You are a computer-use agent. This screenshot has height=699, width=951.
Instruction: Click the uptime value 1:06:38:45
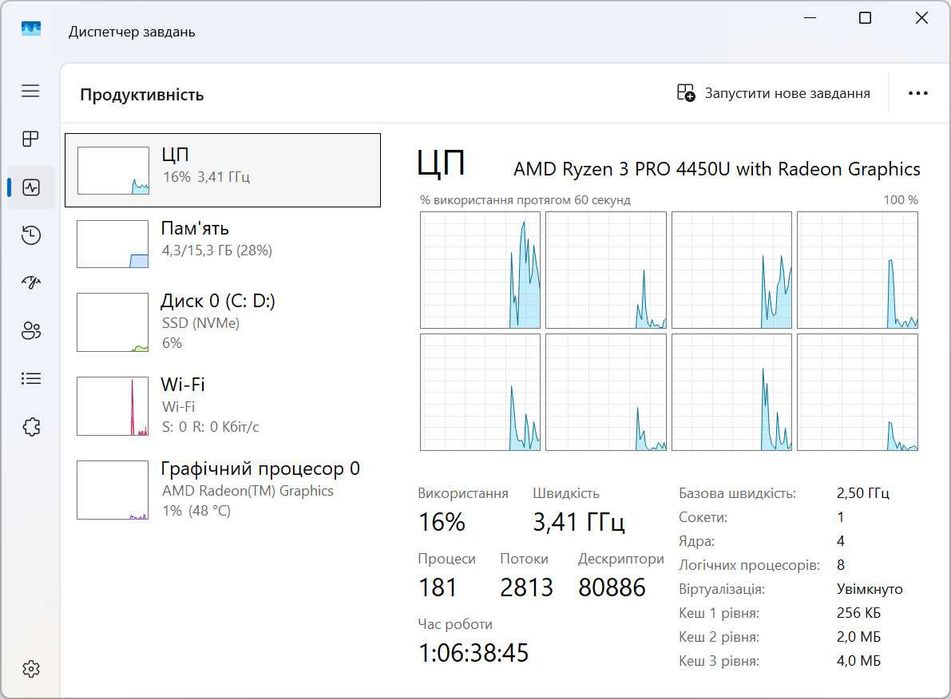474,653
